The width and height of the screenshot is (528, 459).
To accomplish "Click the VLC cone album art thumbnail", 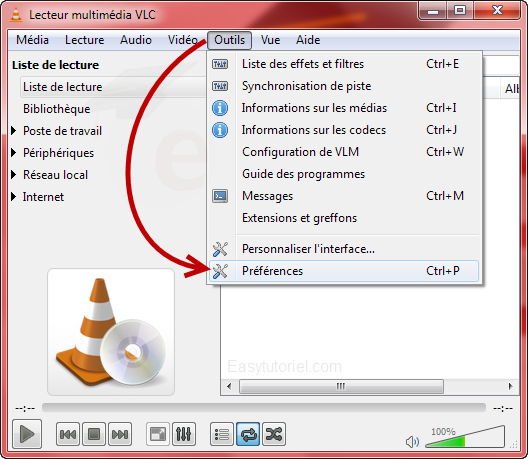I will click(x=111, y=332).
